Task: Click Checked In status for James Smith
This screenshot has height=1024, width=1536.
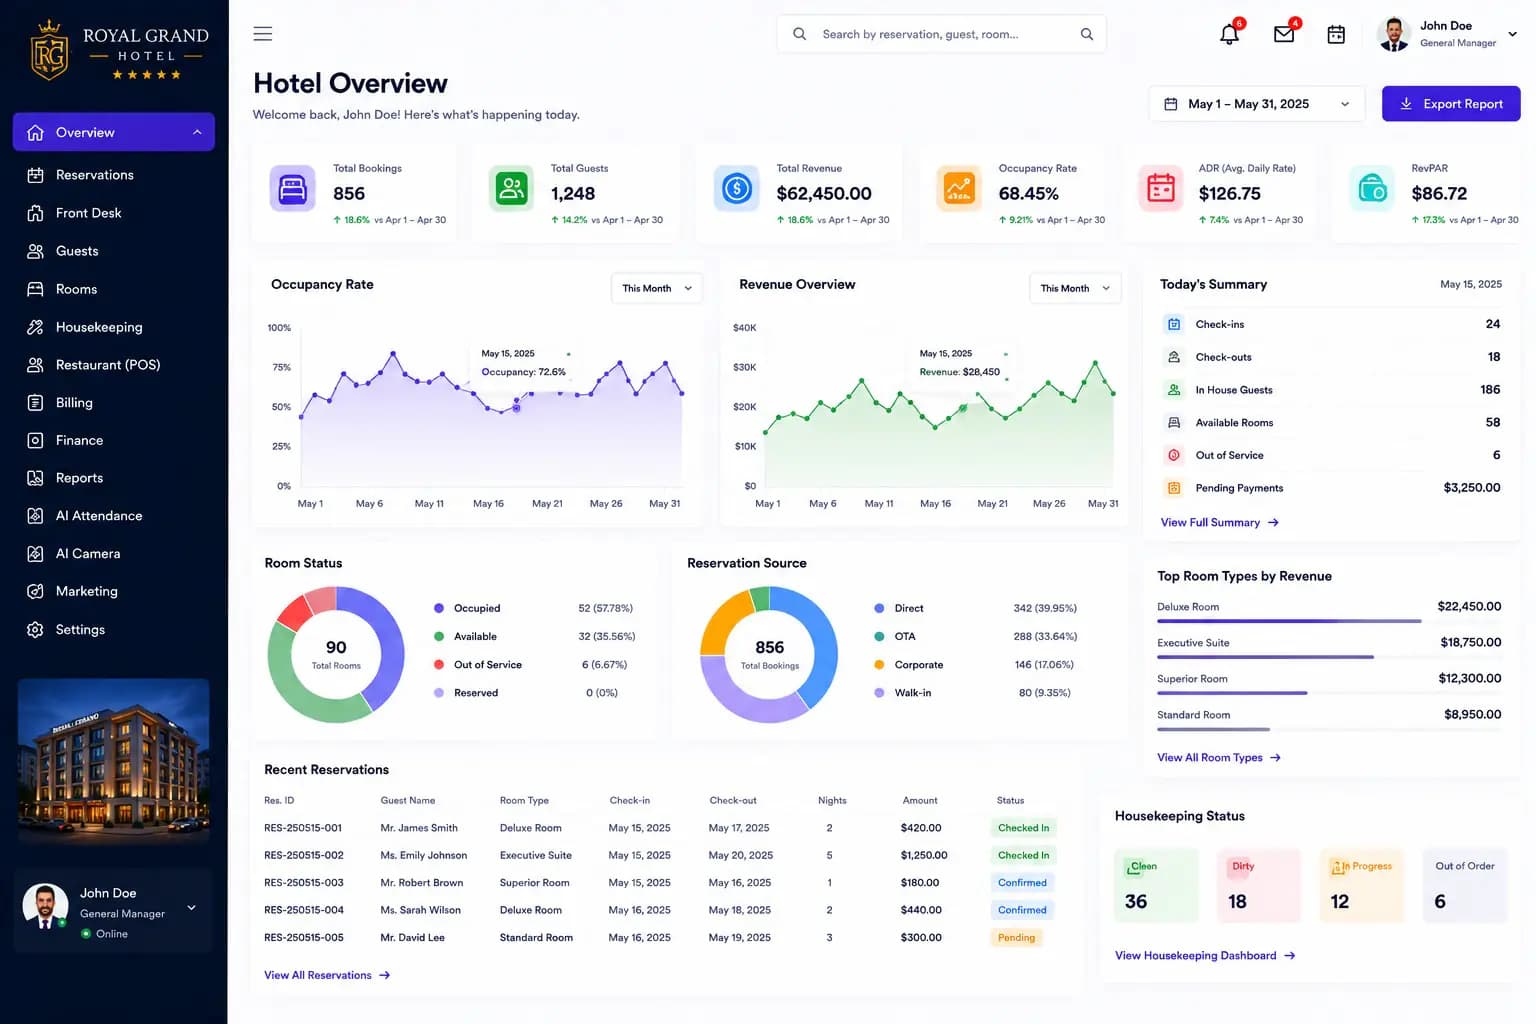Action: [x=1023, y=828]
